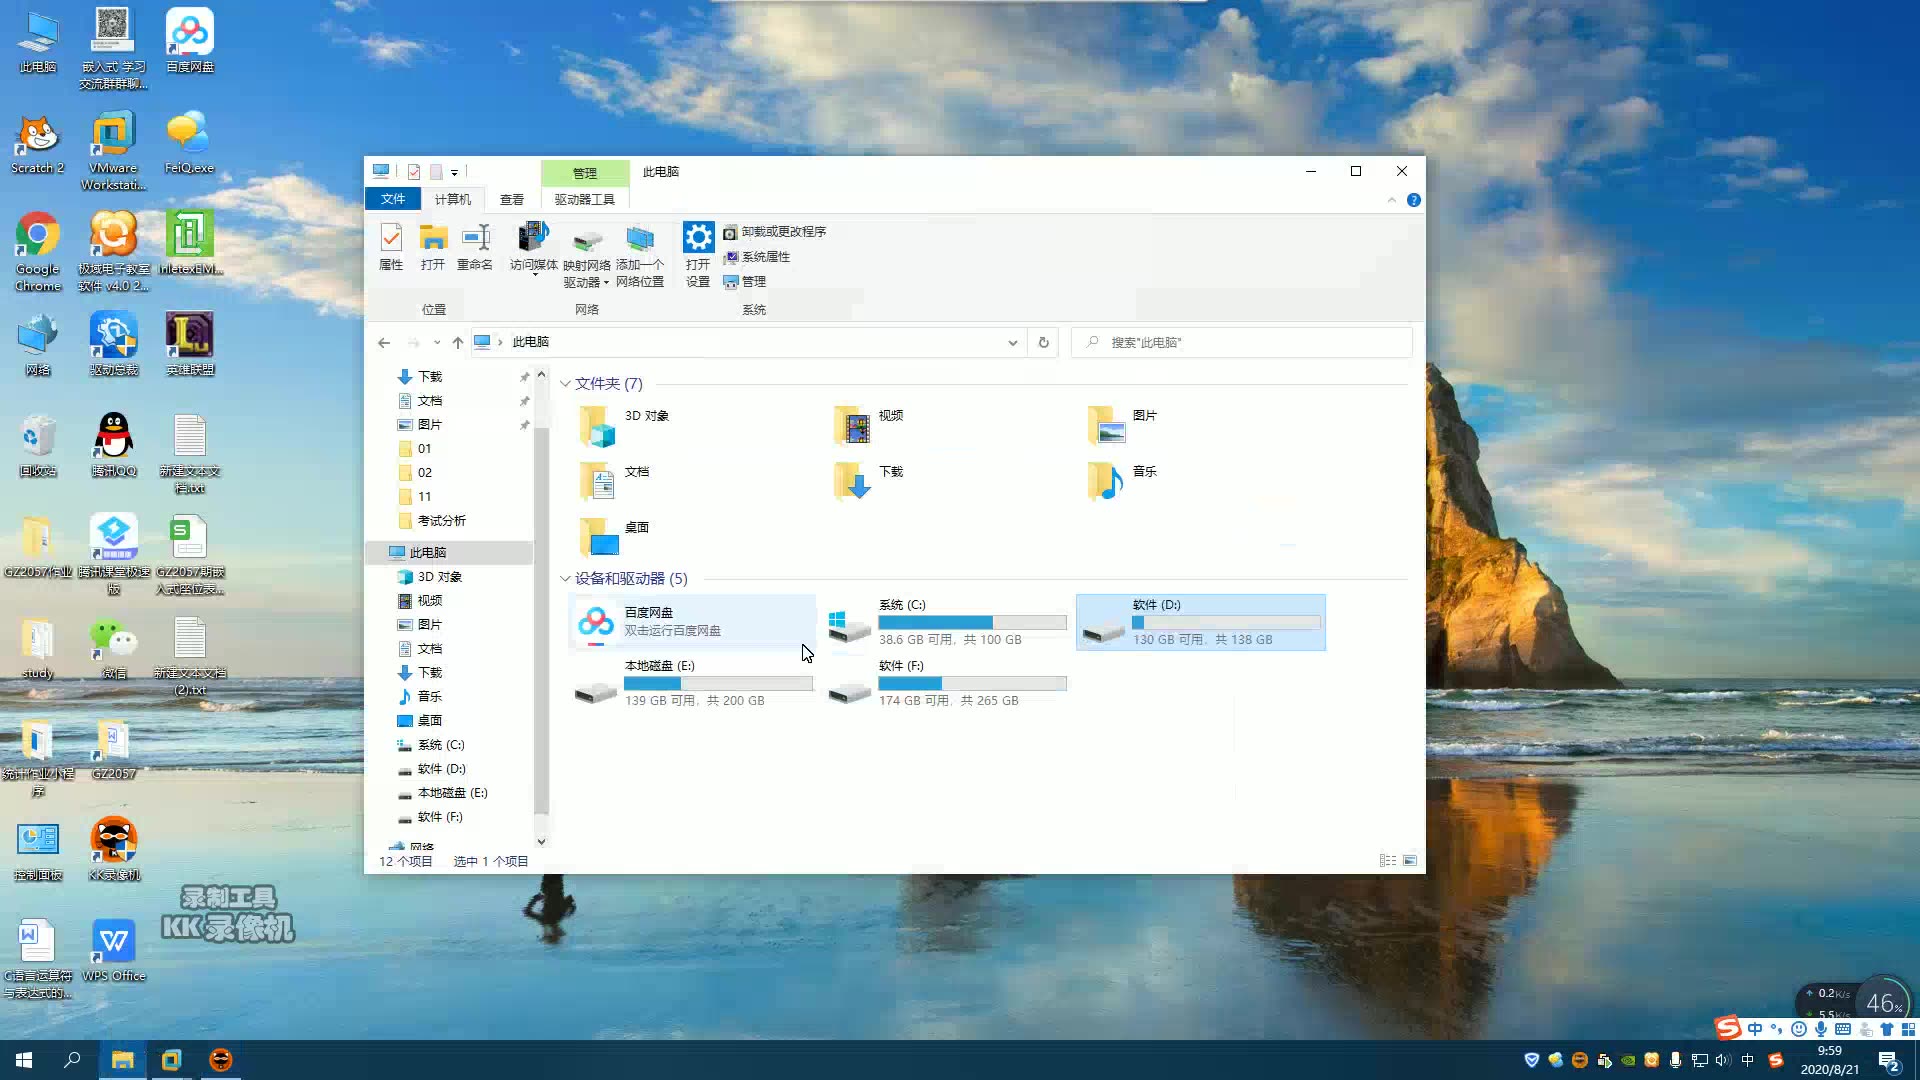Collapse the 设备和驱动器 (5) section
This screenshot has width=1920, height=1080.
coord(565,578)
